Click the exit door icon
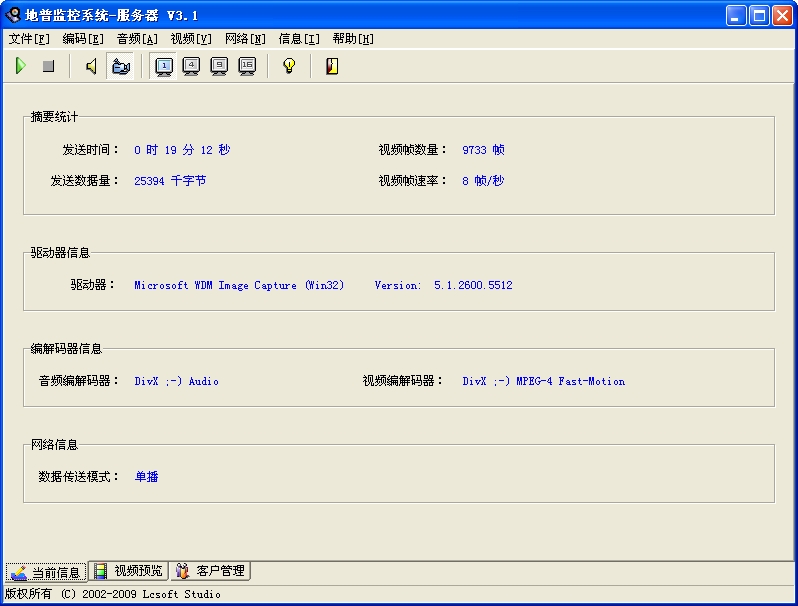Viewport: 798px width, 606px height. (x=332, y=66)
